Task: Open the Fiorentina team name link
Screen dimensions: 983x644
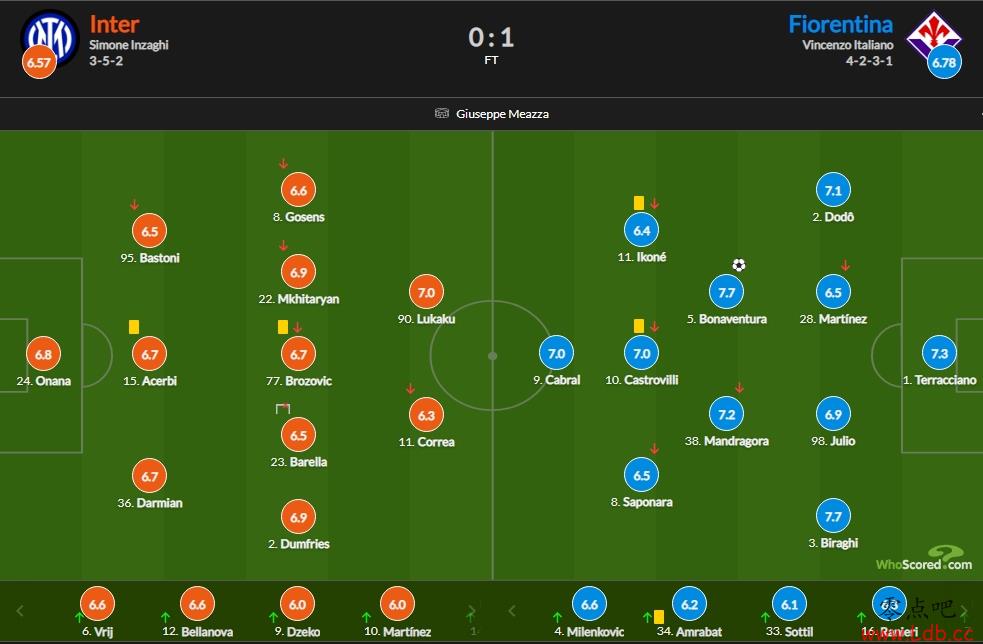Action: click(841, 24)
